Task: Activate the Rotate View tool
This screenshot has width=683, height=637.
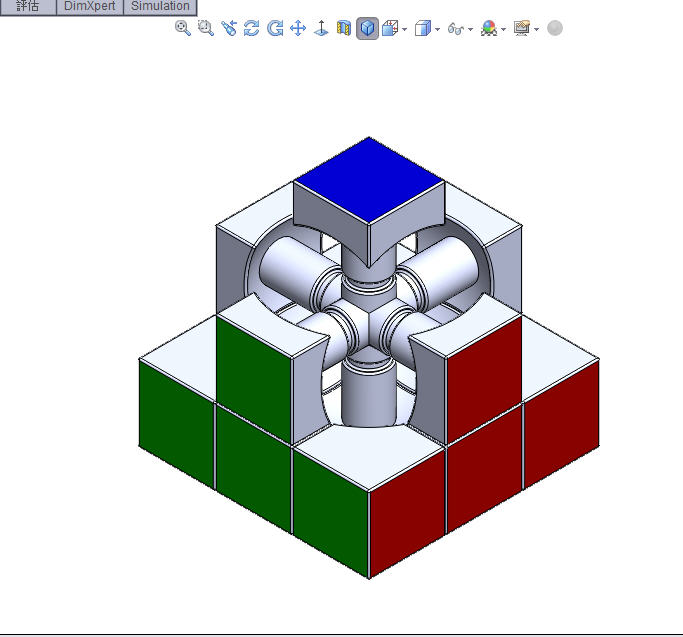Action: pyautogui.click(x=252, y=28)
